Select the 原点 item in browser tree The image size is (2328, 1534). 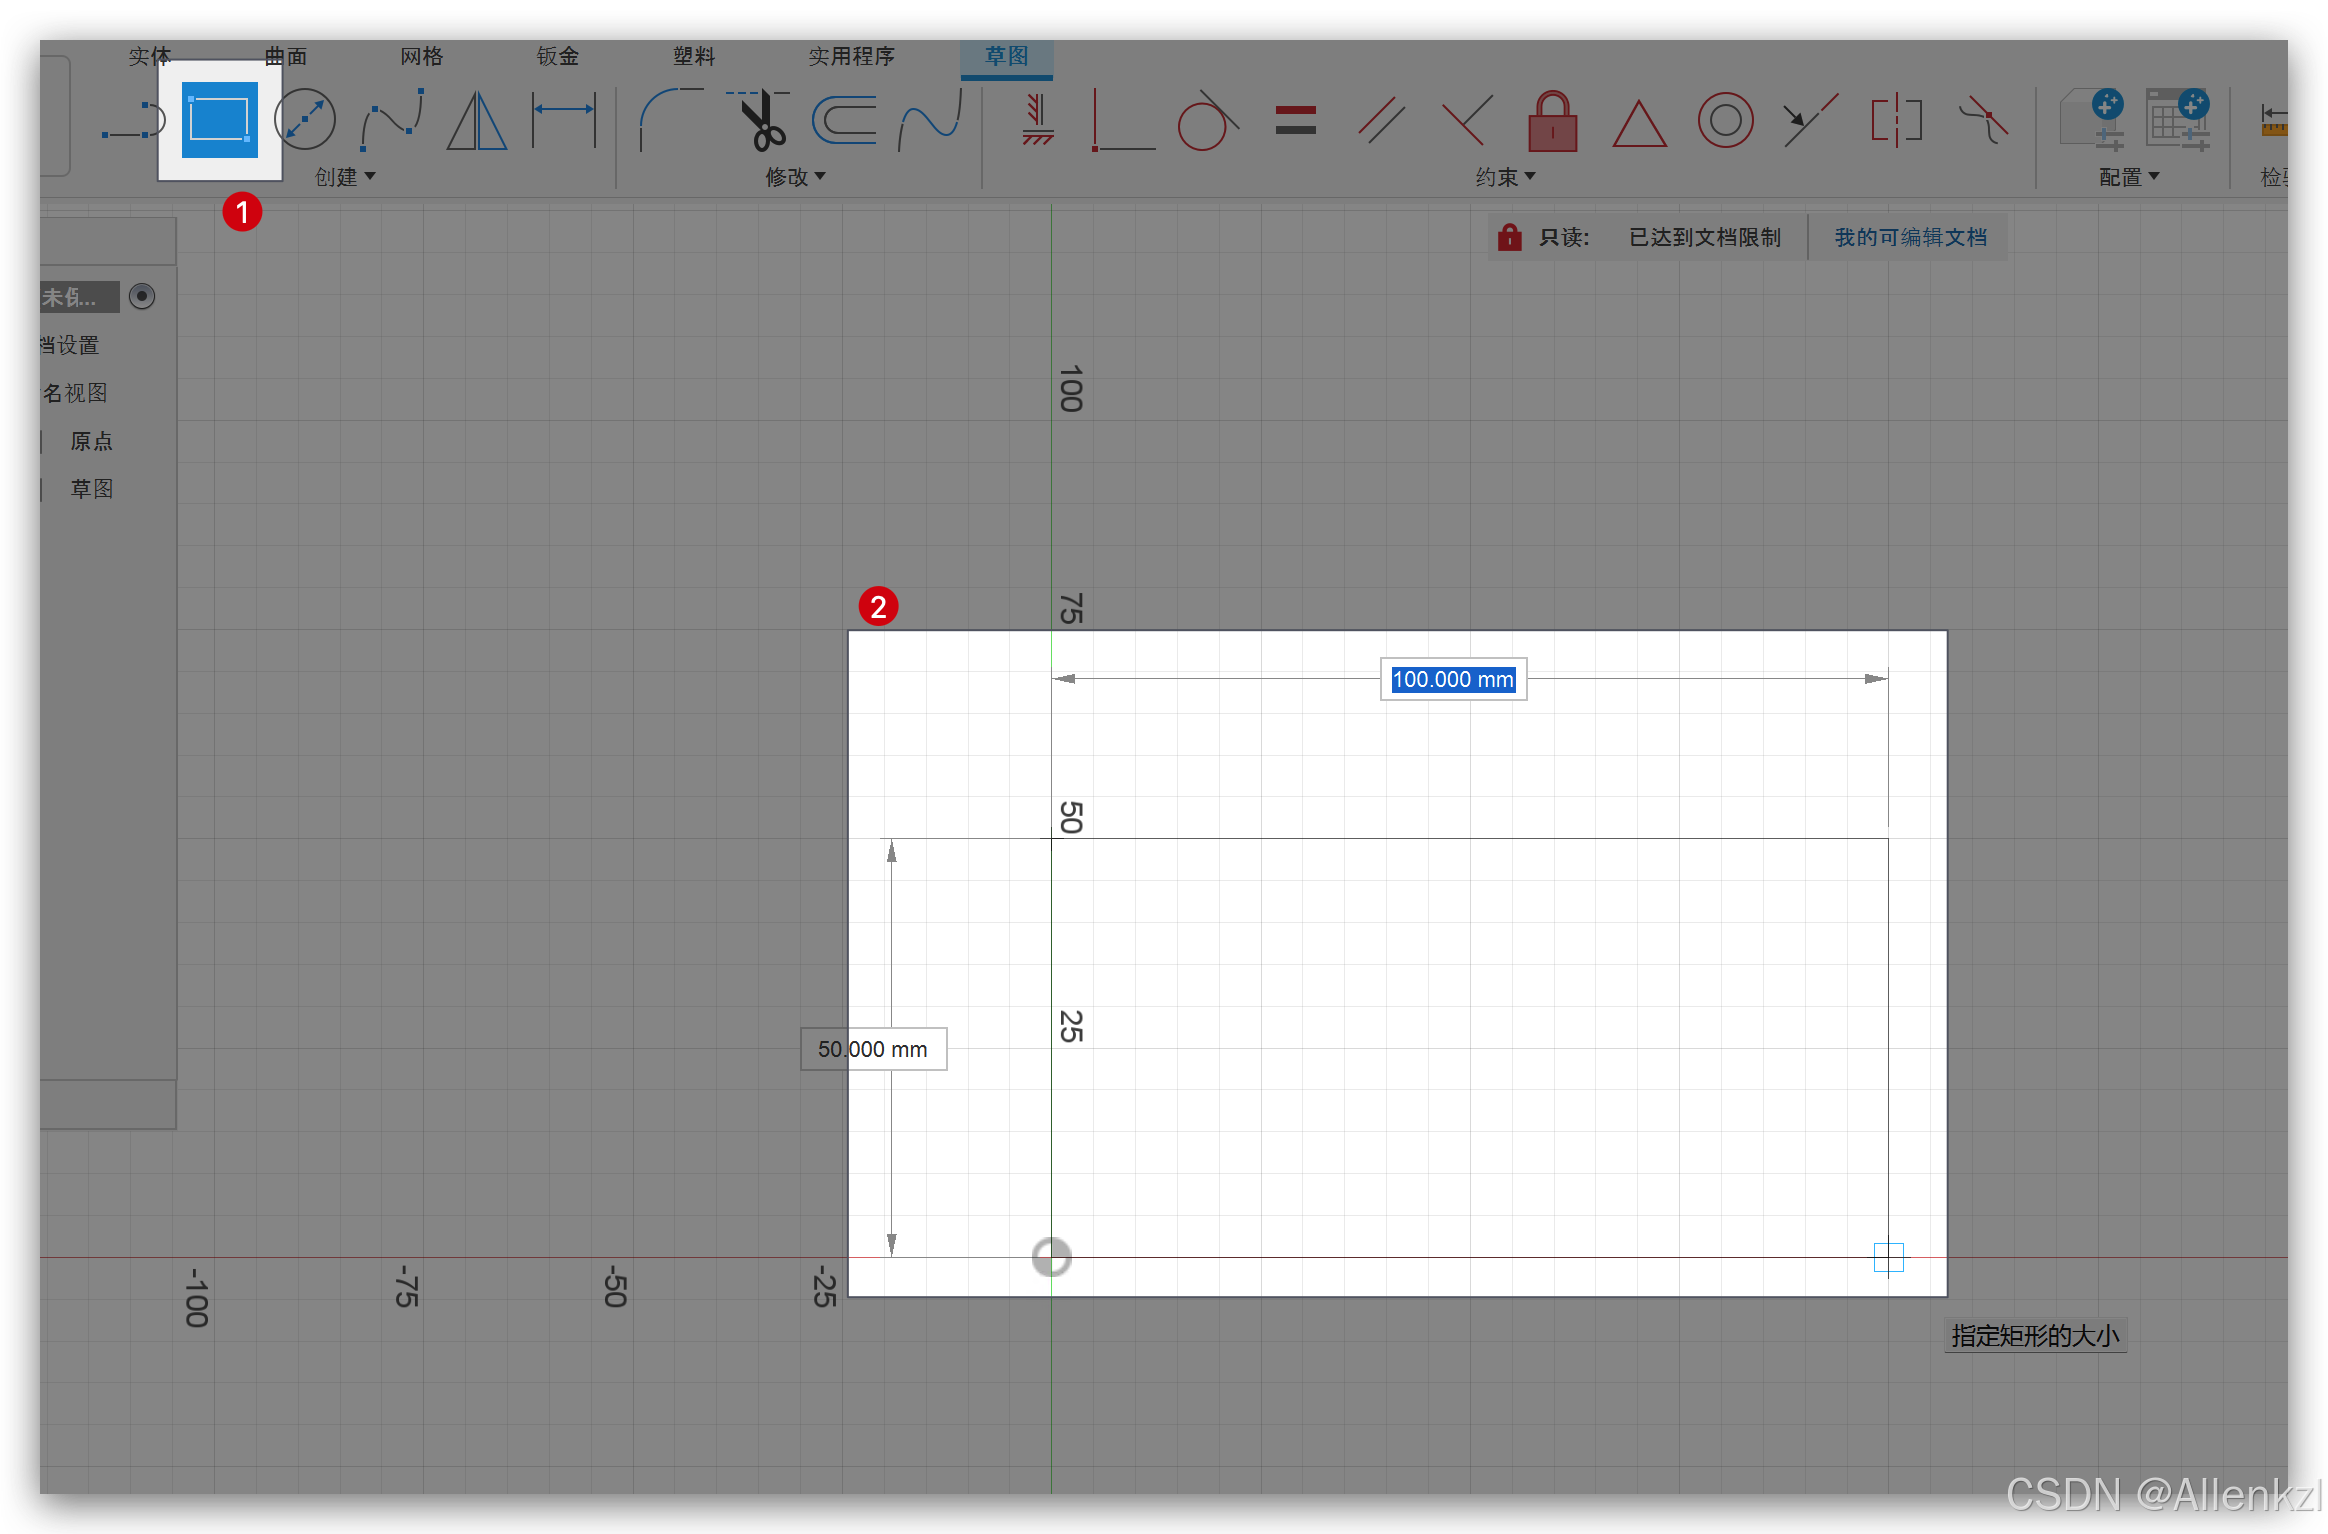[x=91, y=441]
